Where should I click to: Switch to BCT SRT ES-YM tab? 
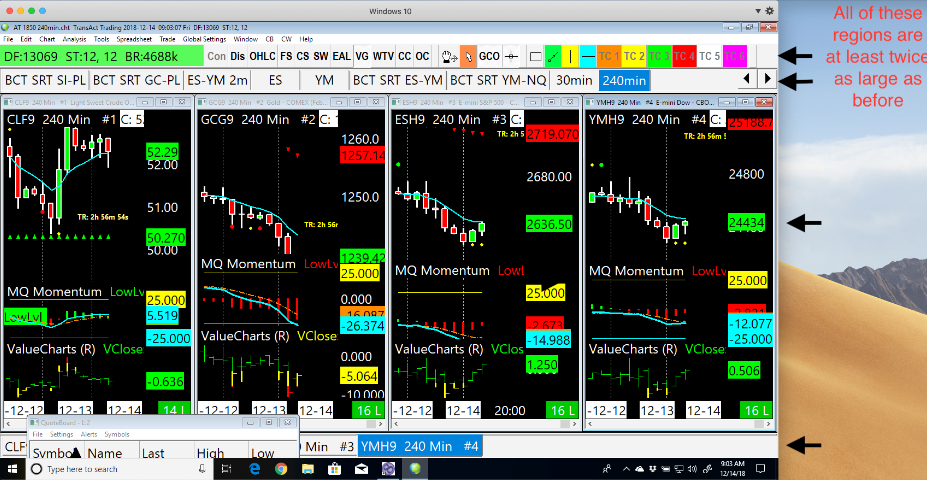398,79
